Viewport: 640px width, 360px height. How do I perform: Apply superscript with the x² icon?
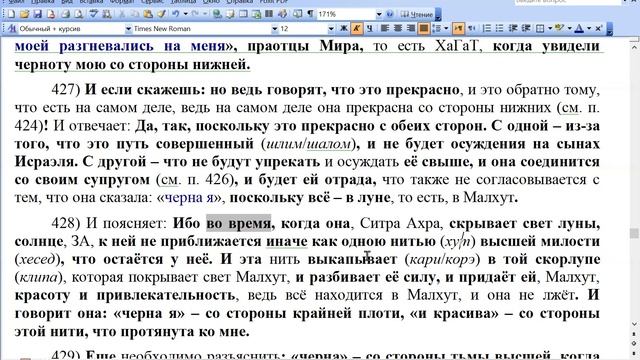(598, 28)
